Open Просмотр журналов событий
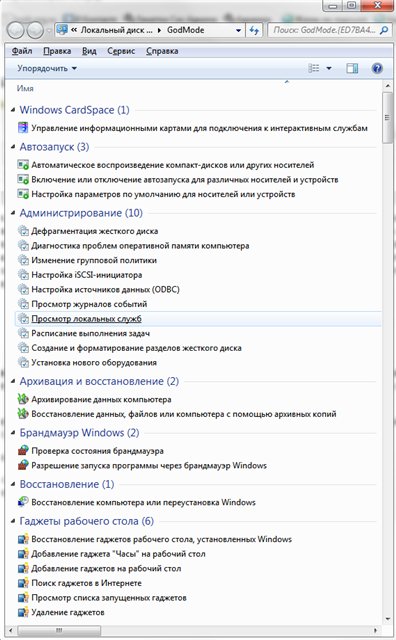396x640 pixels. coord(89,304)
